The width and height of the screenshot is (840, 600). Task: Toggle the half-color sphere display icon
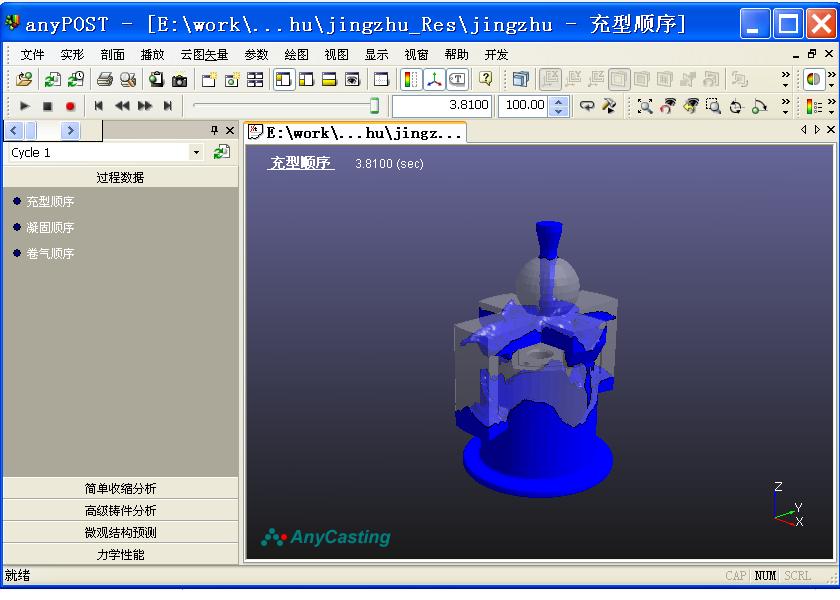pos(814,80)
